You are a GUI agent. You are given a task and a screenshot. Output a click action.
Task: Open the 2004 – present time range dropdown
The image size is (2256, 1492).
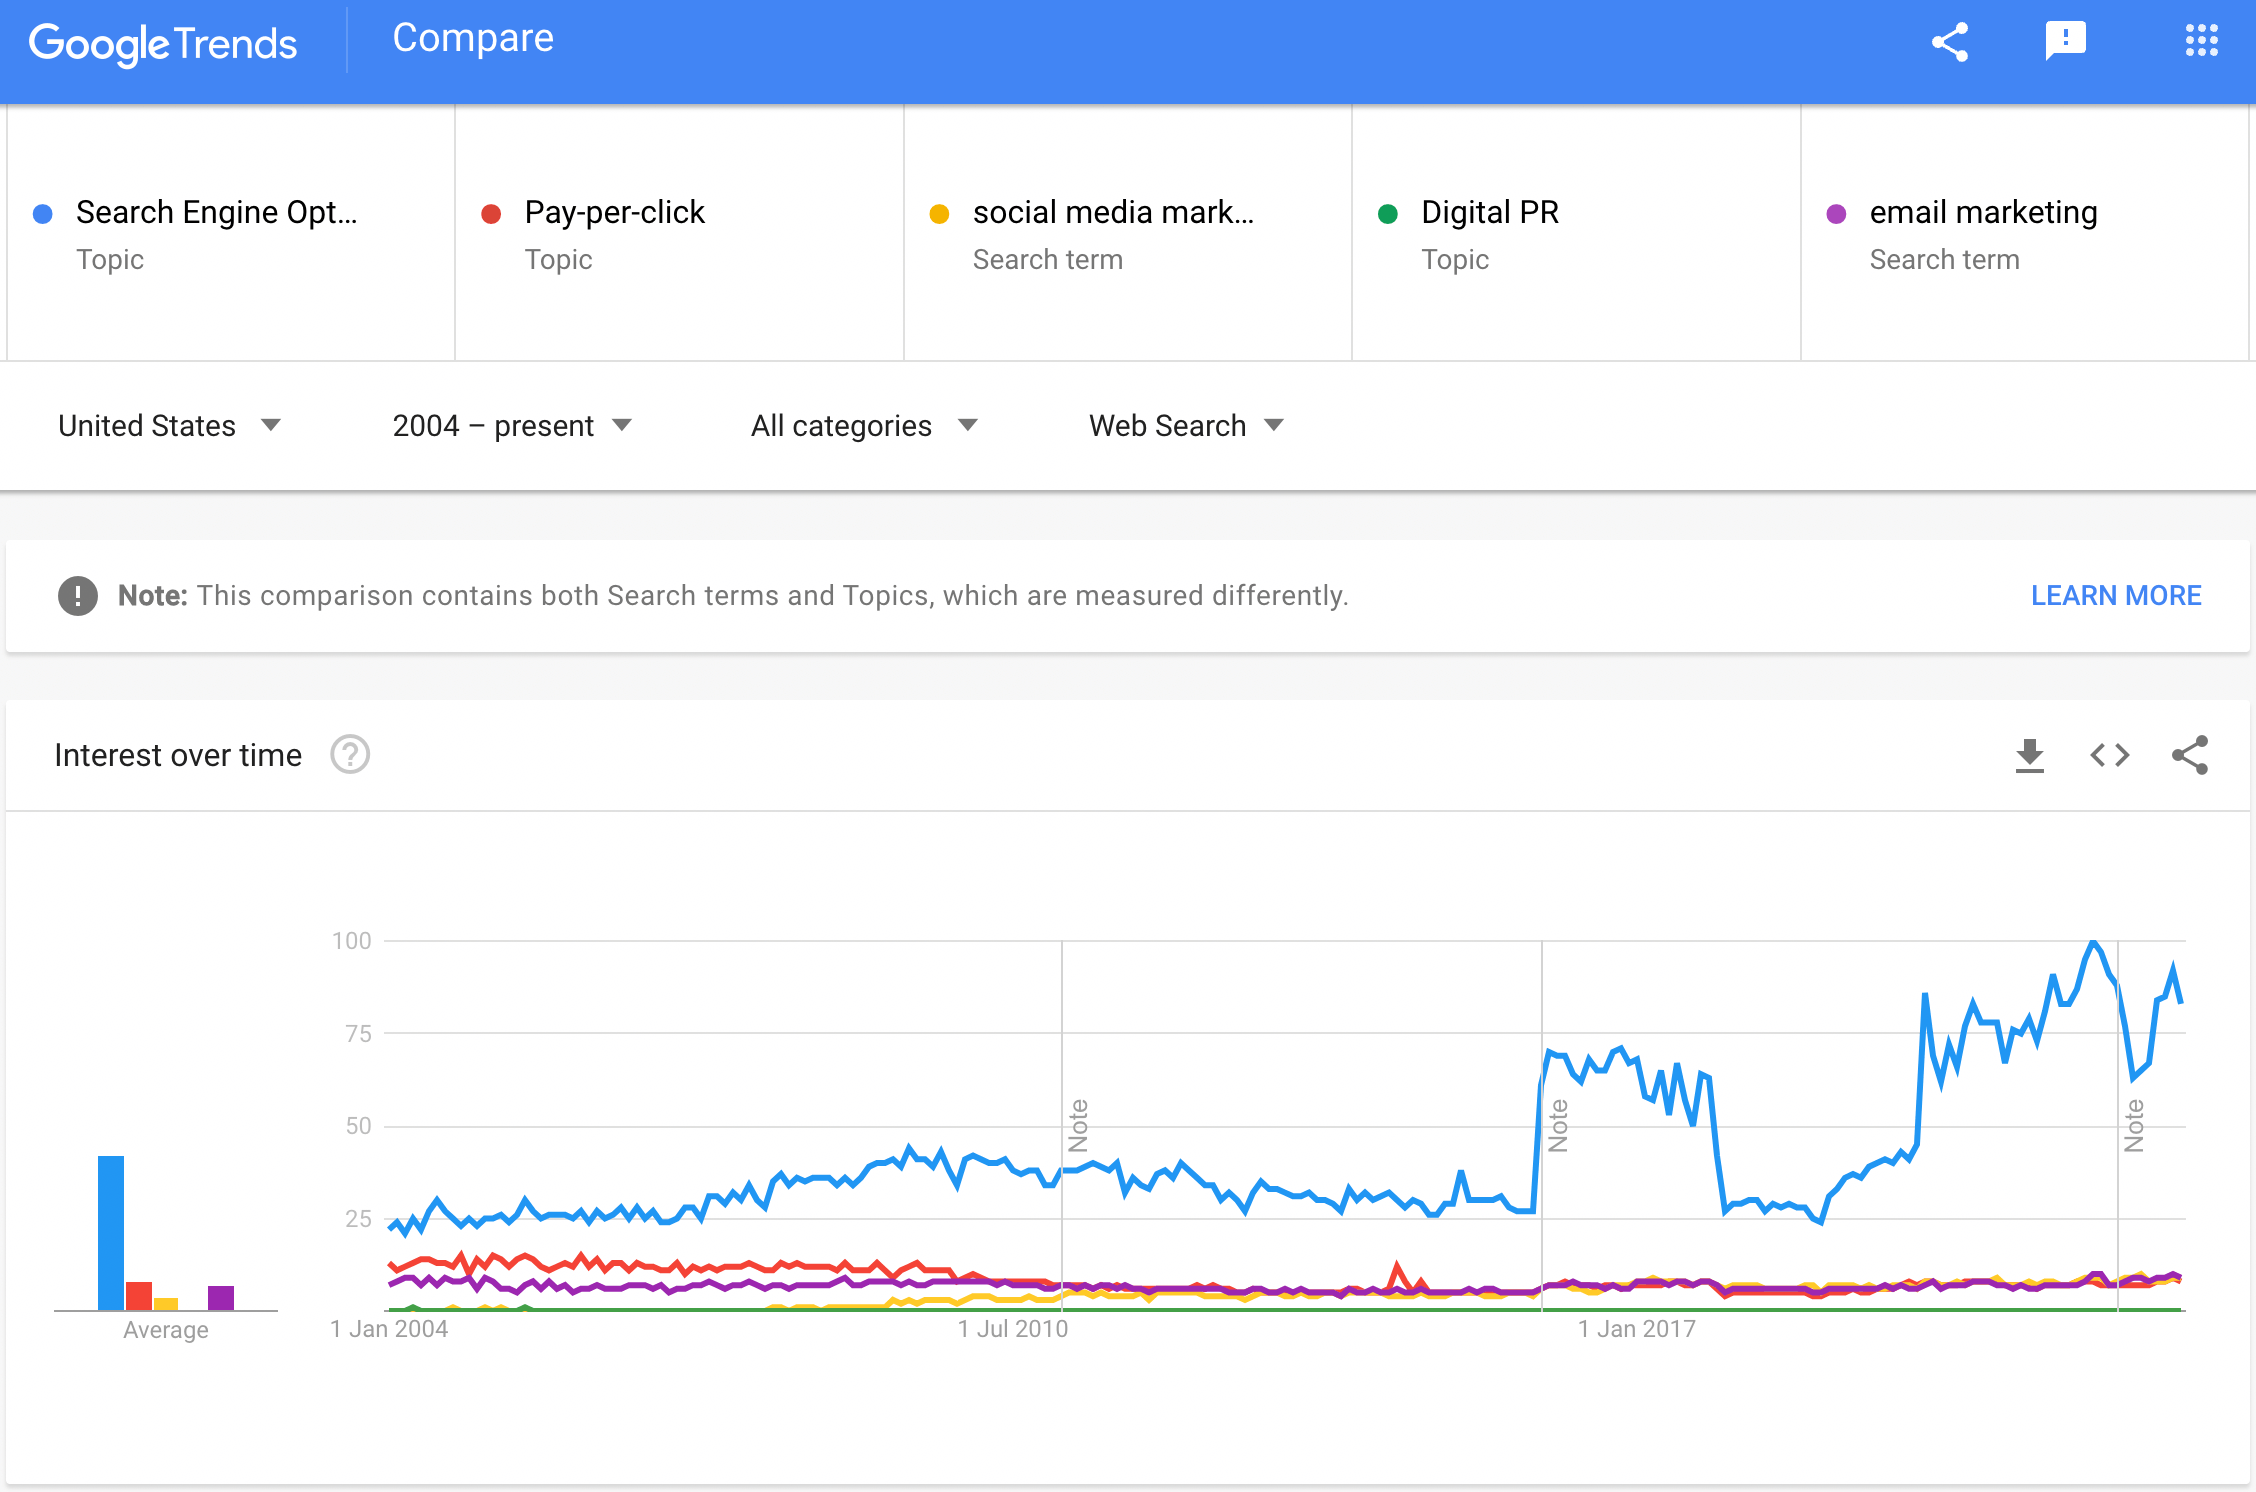click(x=511, y=426)
